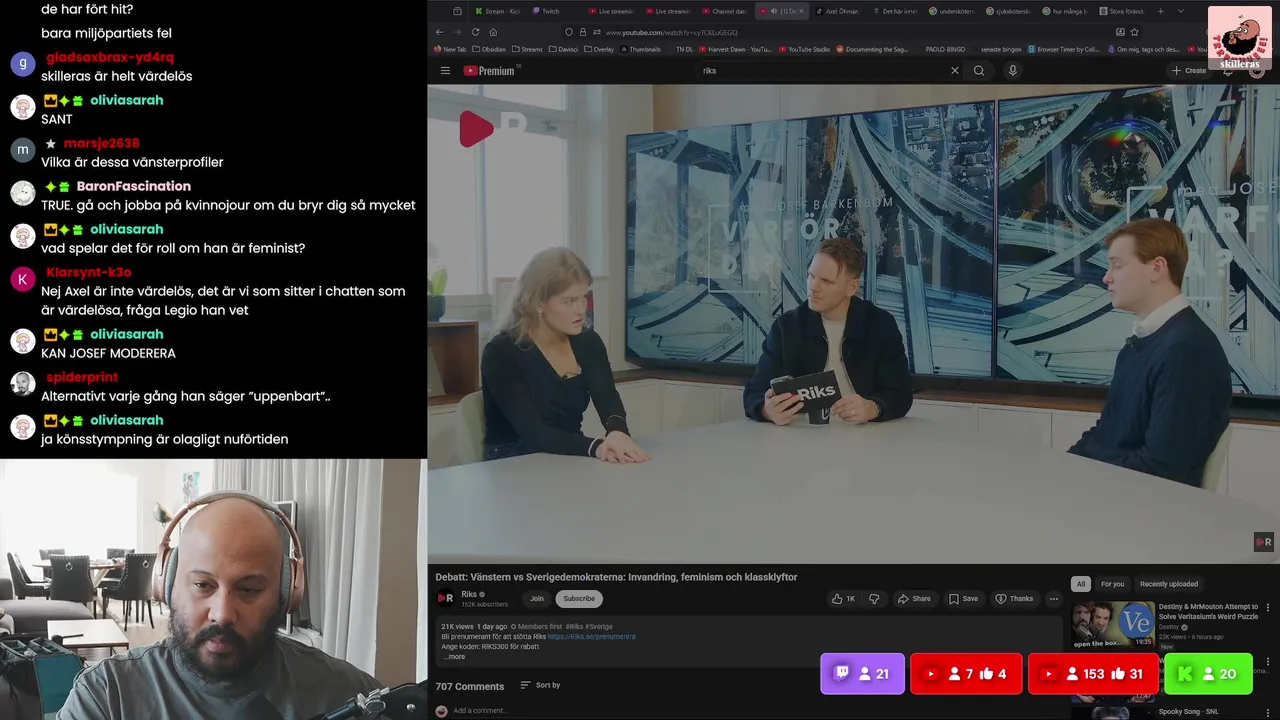1280x720 pixels.
Task: Open the browser home page icon
Action: pyautogui.click(x=493, y=32)
